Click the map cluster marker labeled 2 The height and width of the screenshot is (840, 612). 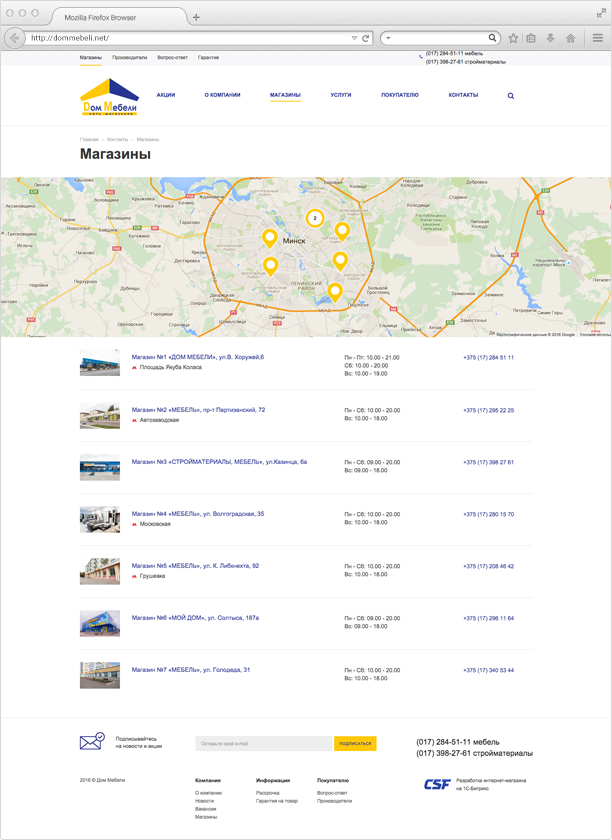(314, 217)
